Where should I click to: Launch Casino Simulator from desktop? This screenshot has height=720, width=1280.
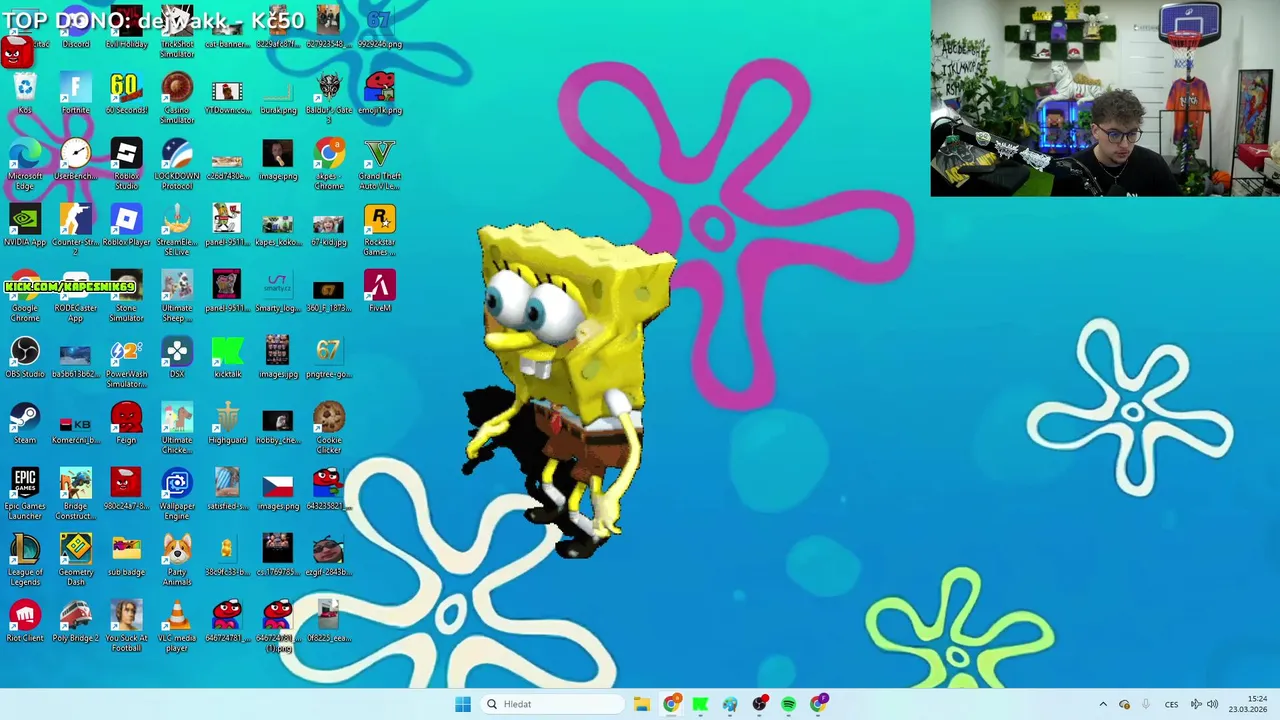(x=177, y=98)
